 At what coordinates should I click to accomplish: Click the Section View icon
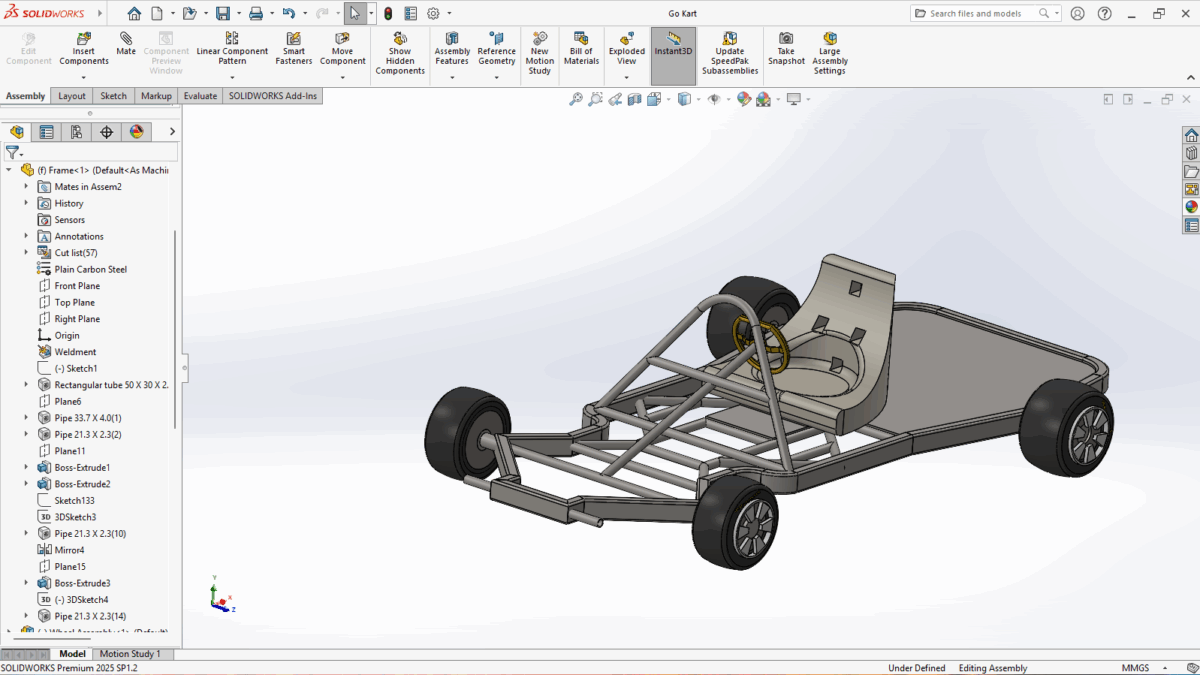click(x=634, y=99)
